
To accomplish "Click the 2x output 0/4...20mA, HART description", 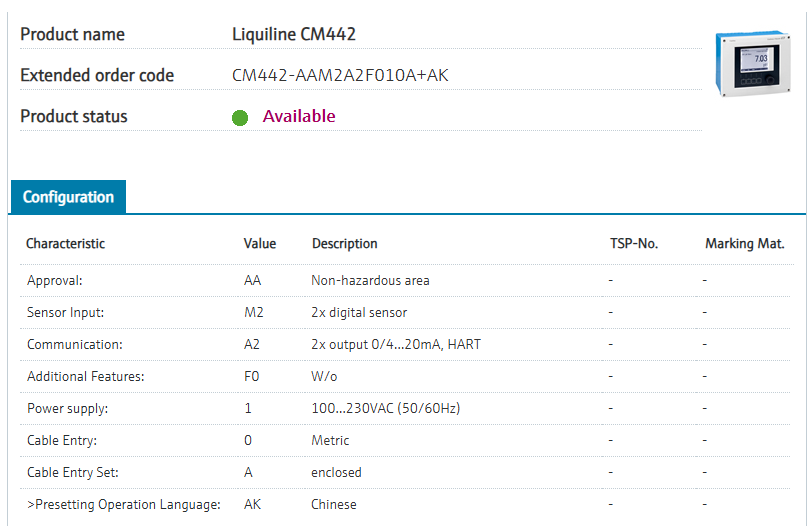I will [x=397, y=345].
